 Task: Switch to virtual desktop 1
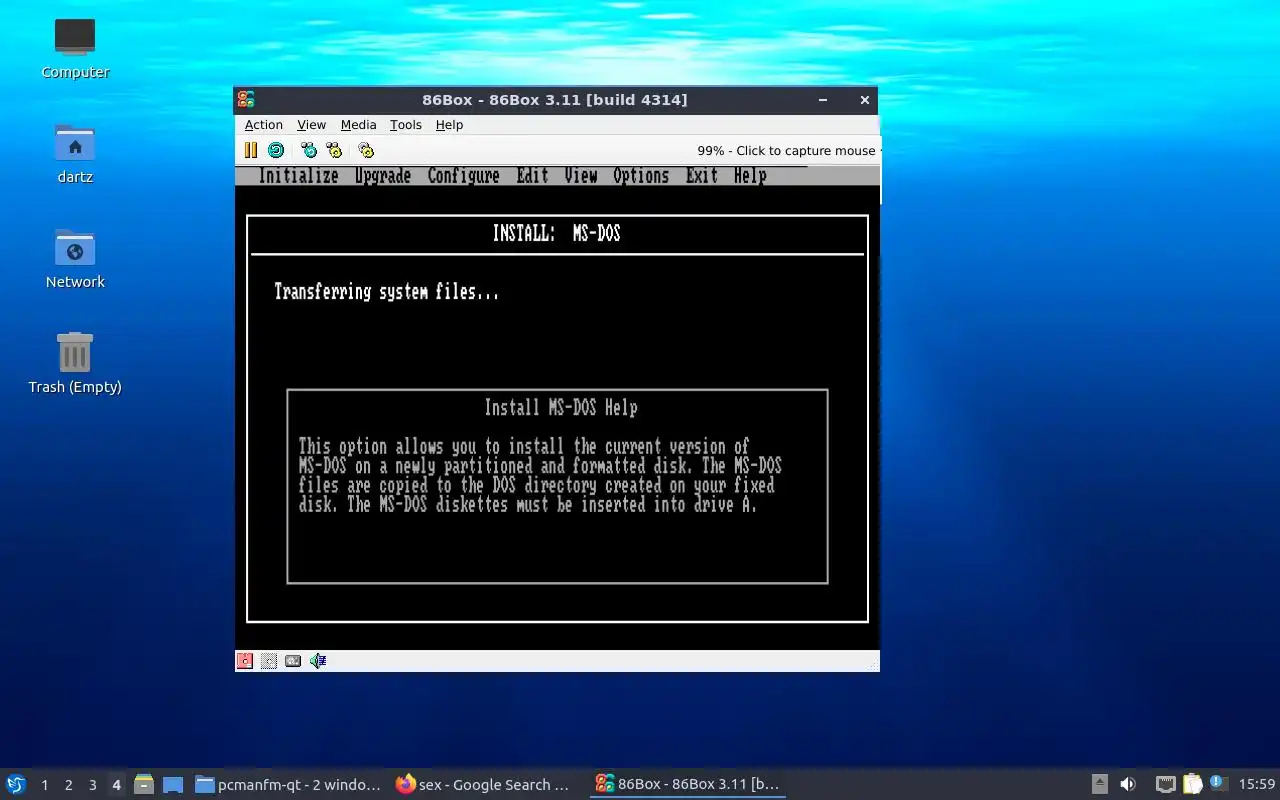coord(45,785)
